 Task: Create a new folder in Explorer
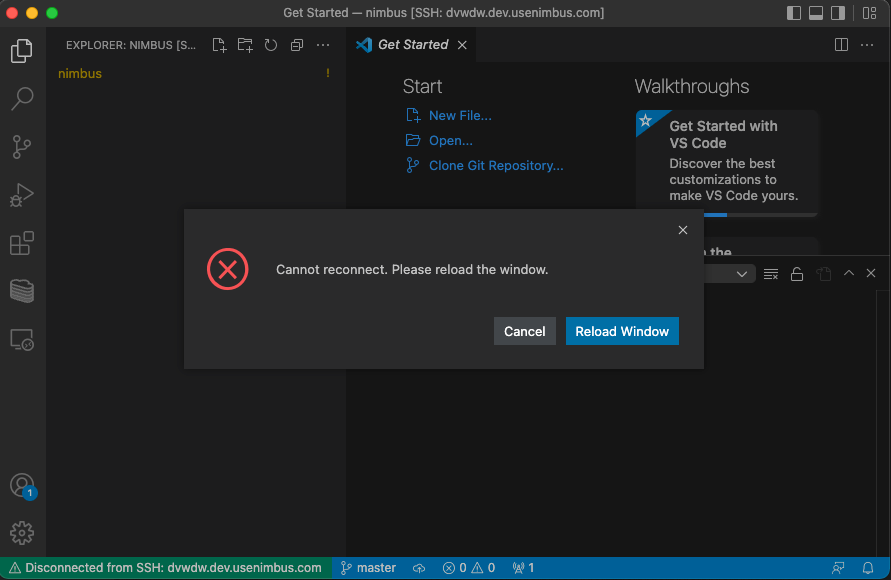coord(245,45)
